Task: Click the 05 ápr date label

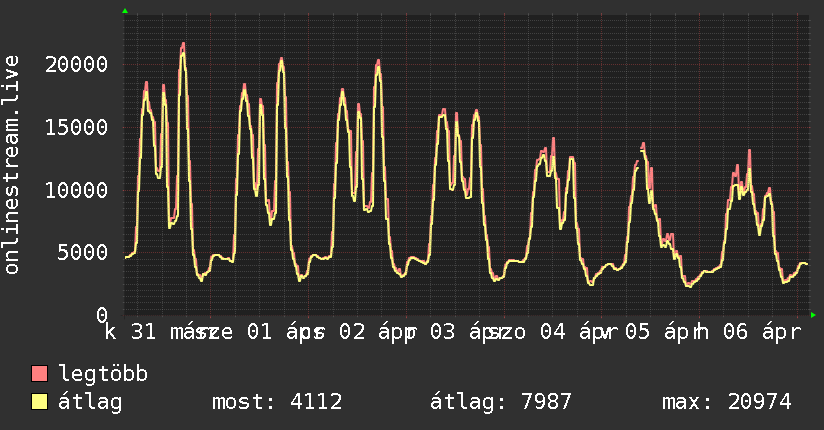Action: [663, 332]
